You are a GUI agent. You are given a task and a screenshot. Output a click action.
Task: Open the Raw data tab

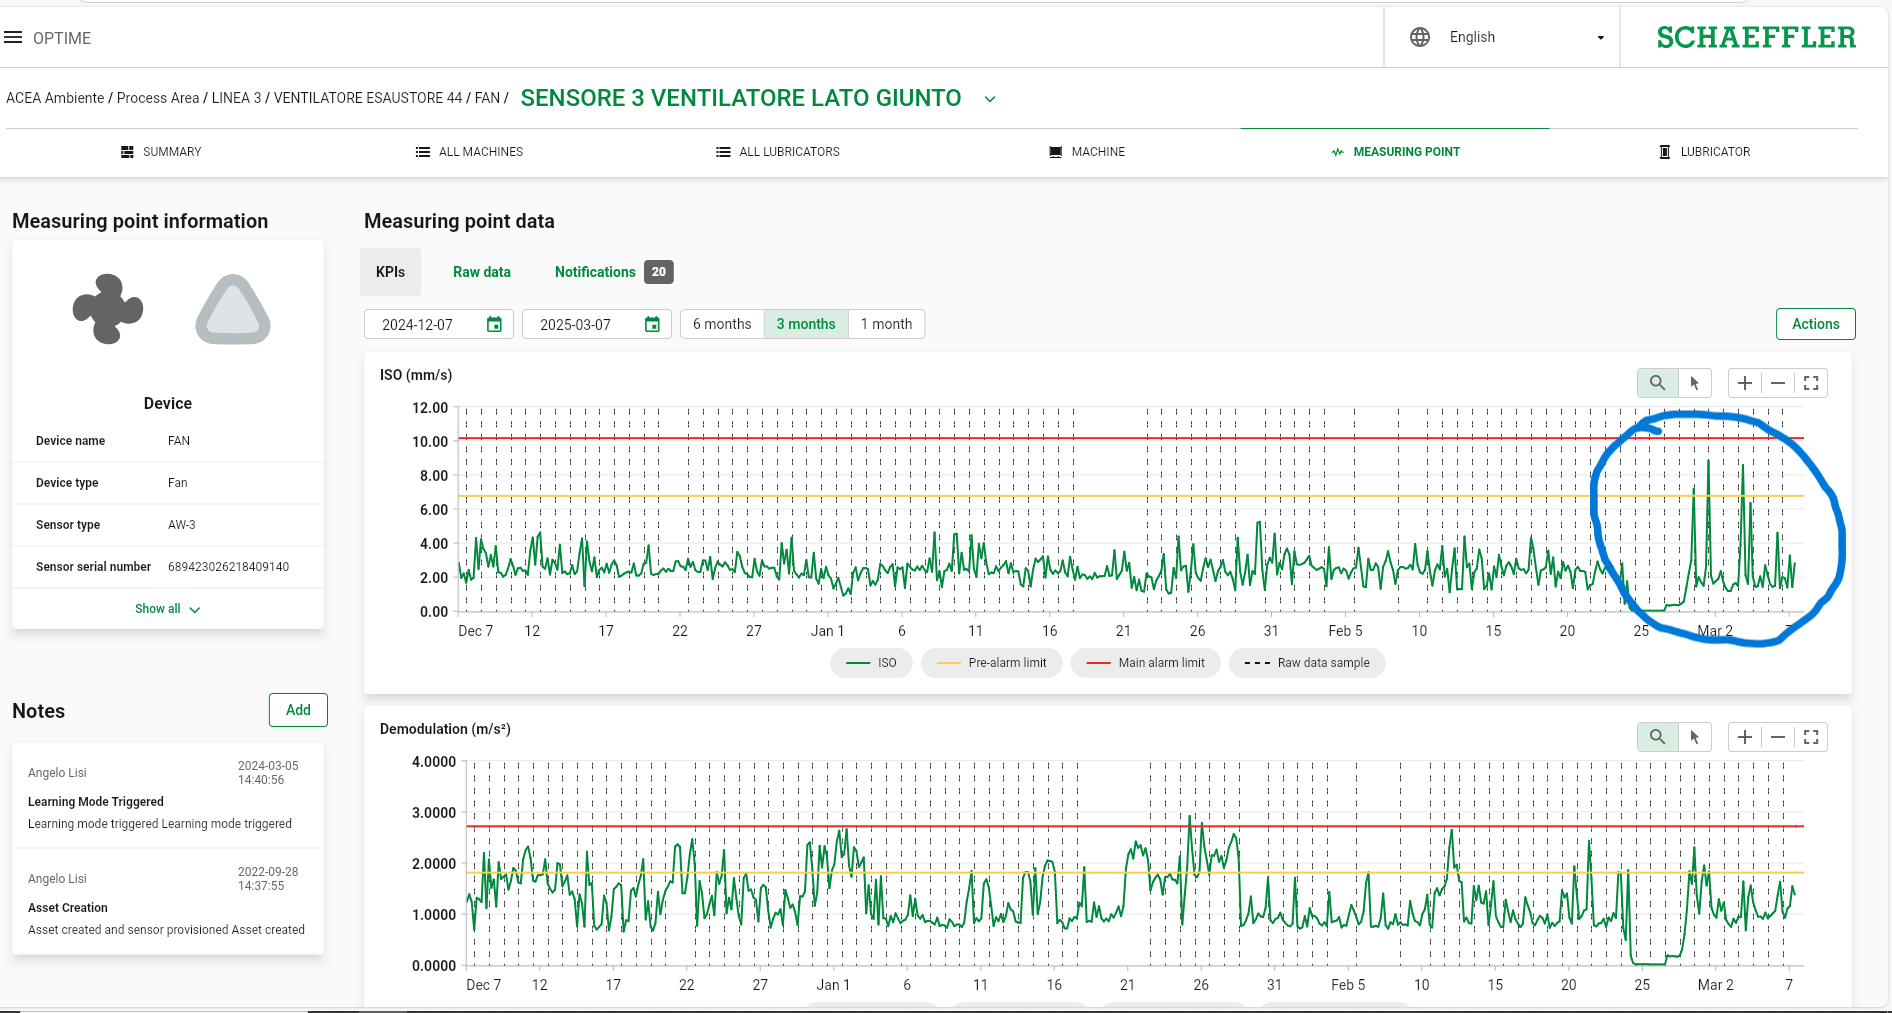[481, 272]
